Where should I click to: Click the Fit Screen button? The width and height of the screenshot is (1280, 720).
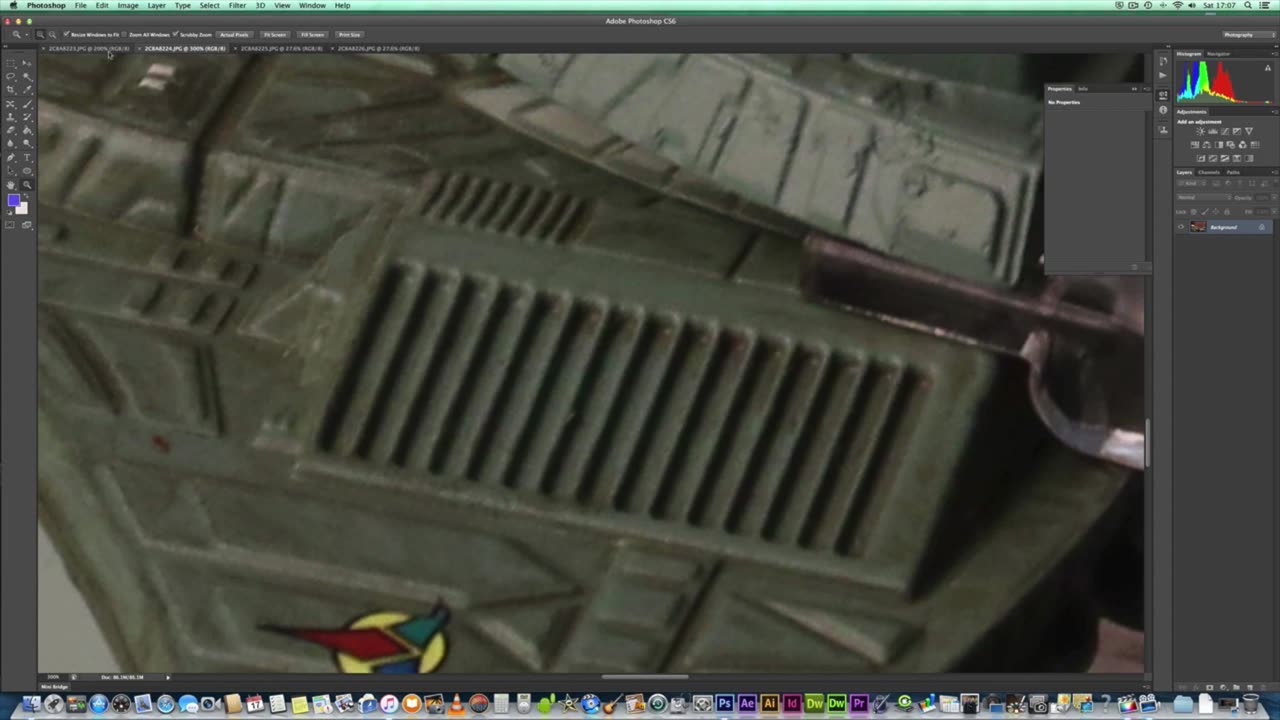(x=274, y=34)
